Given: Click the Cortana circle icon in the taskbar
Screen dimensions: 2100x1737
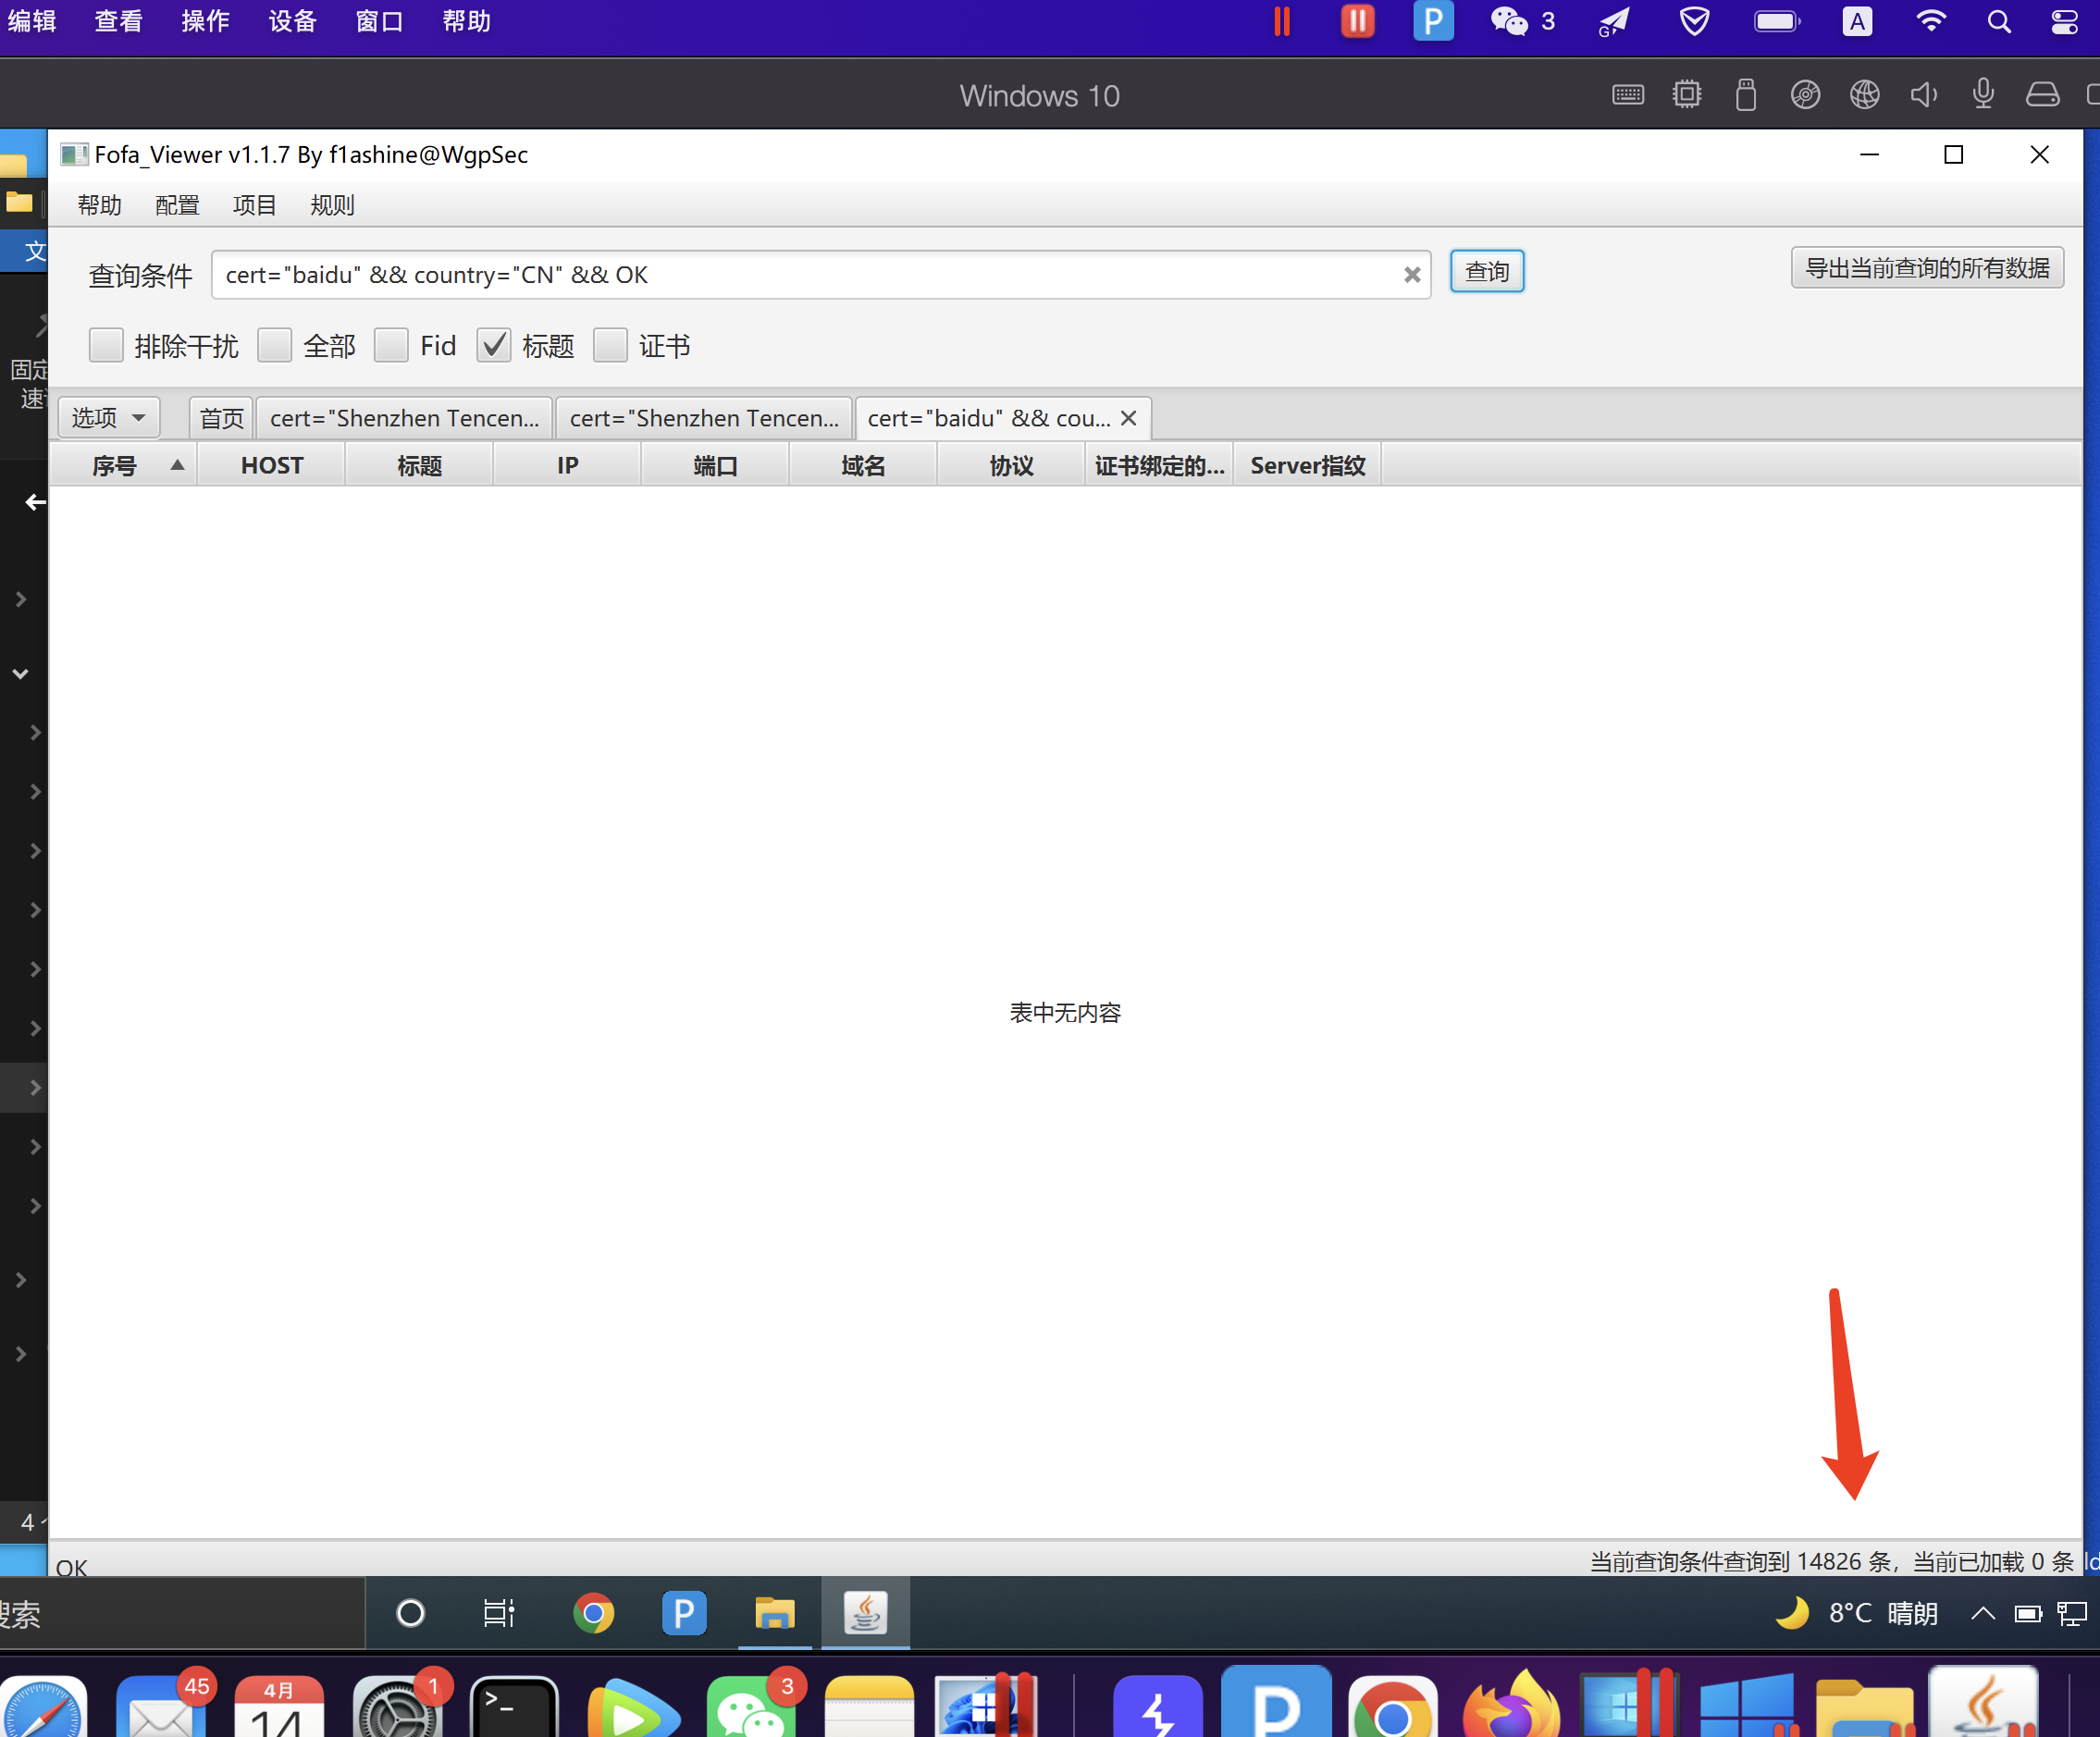Looking at the screenshot, I should point(411,1612).
